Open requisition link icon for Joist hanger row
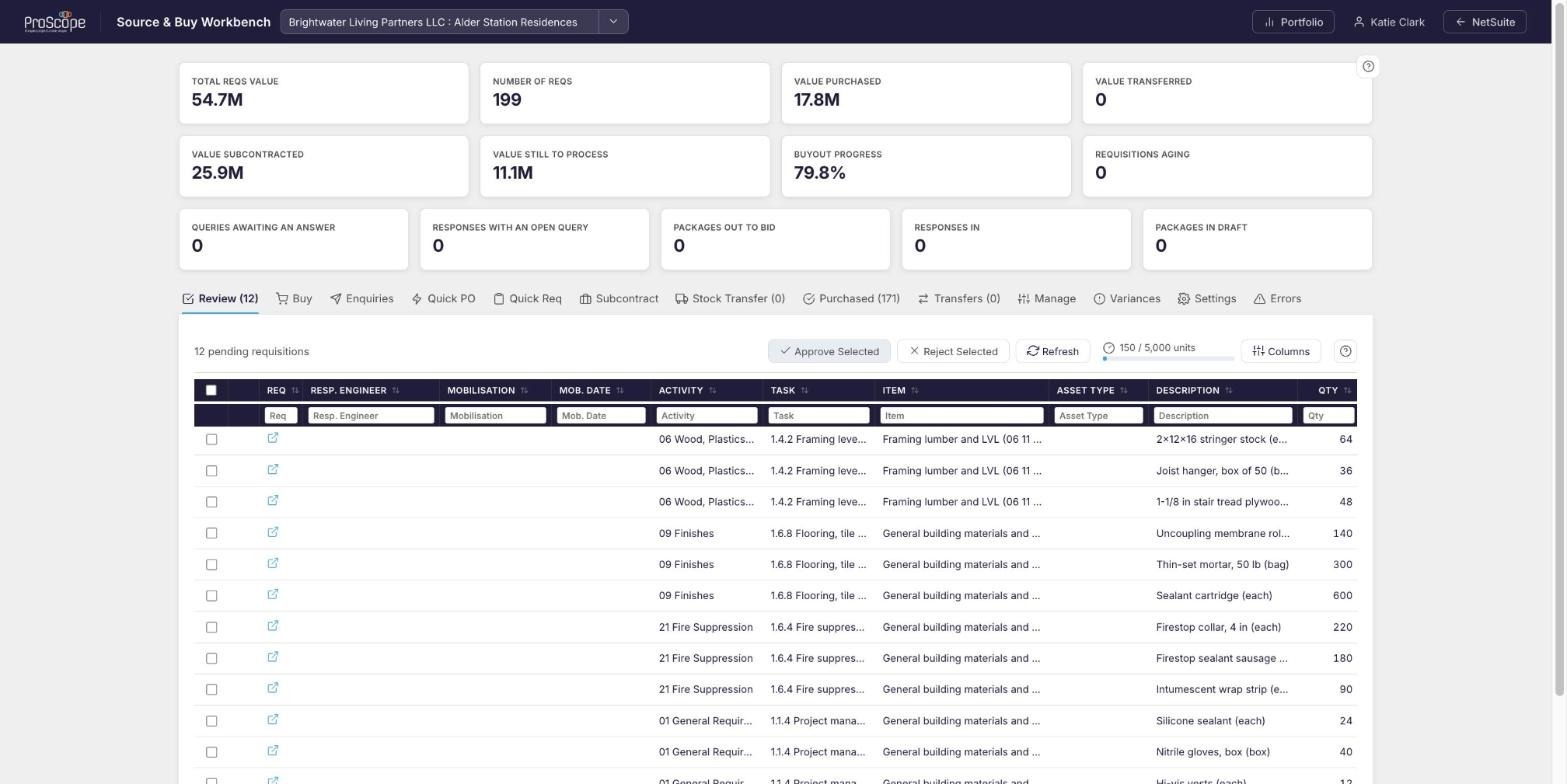 [273, 469]
